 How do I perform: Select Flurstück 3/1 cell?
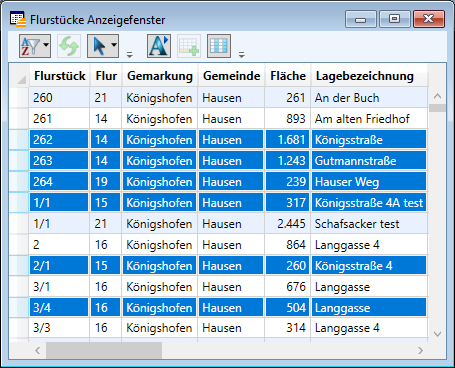pyautogui.click(x=59, y=287)
